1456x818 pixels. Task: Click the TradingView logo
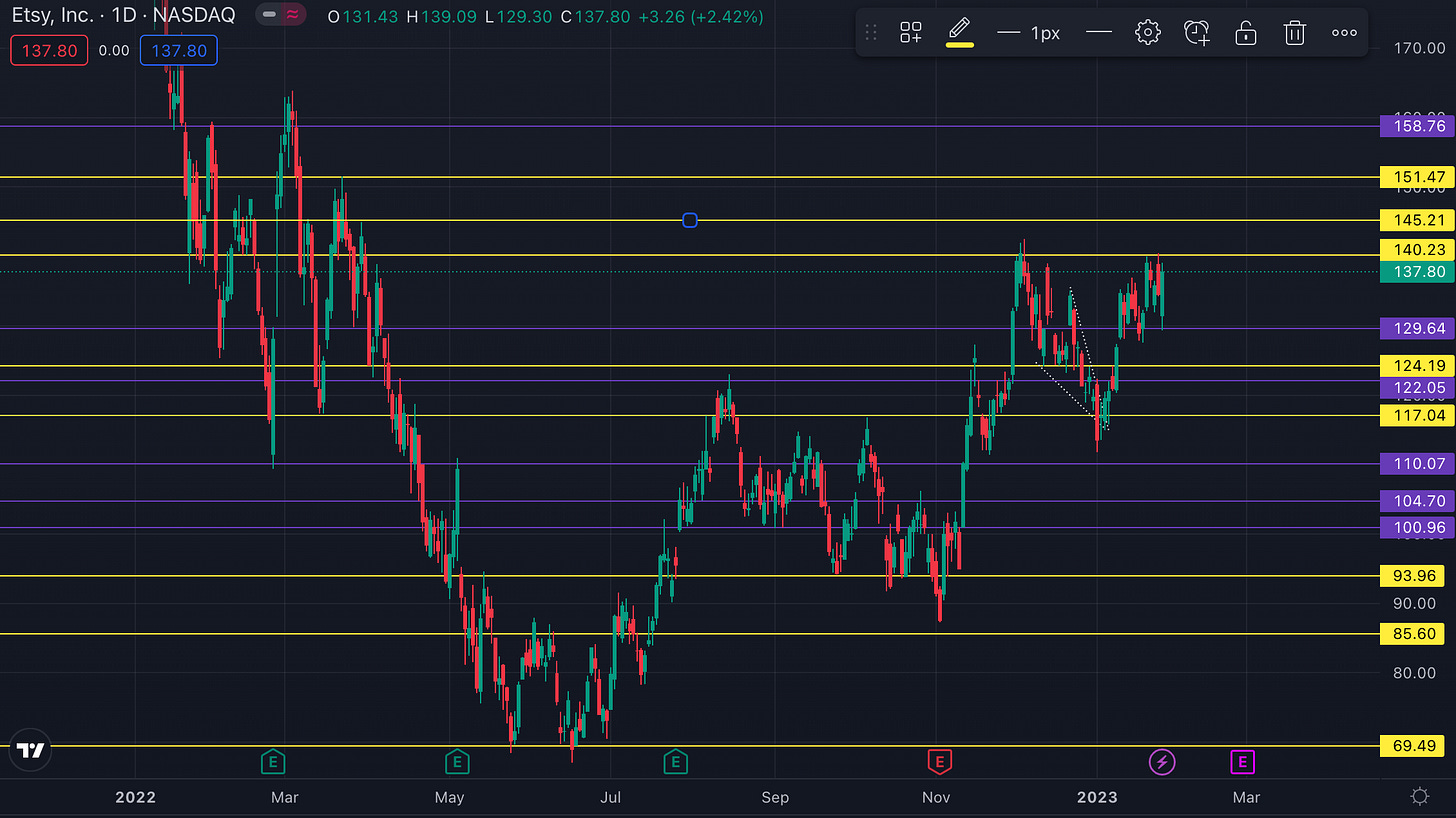pos(31,750)
